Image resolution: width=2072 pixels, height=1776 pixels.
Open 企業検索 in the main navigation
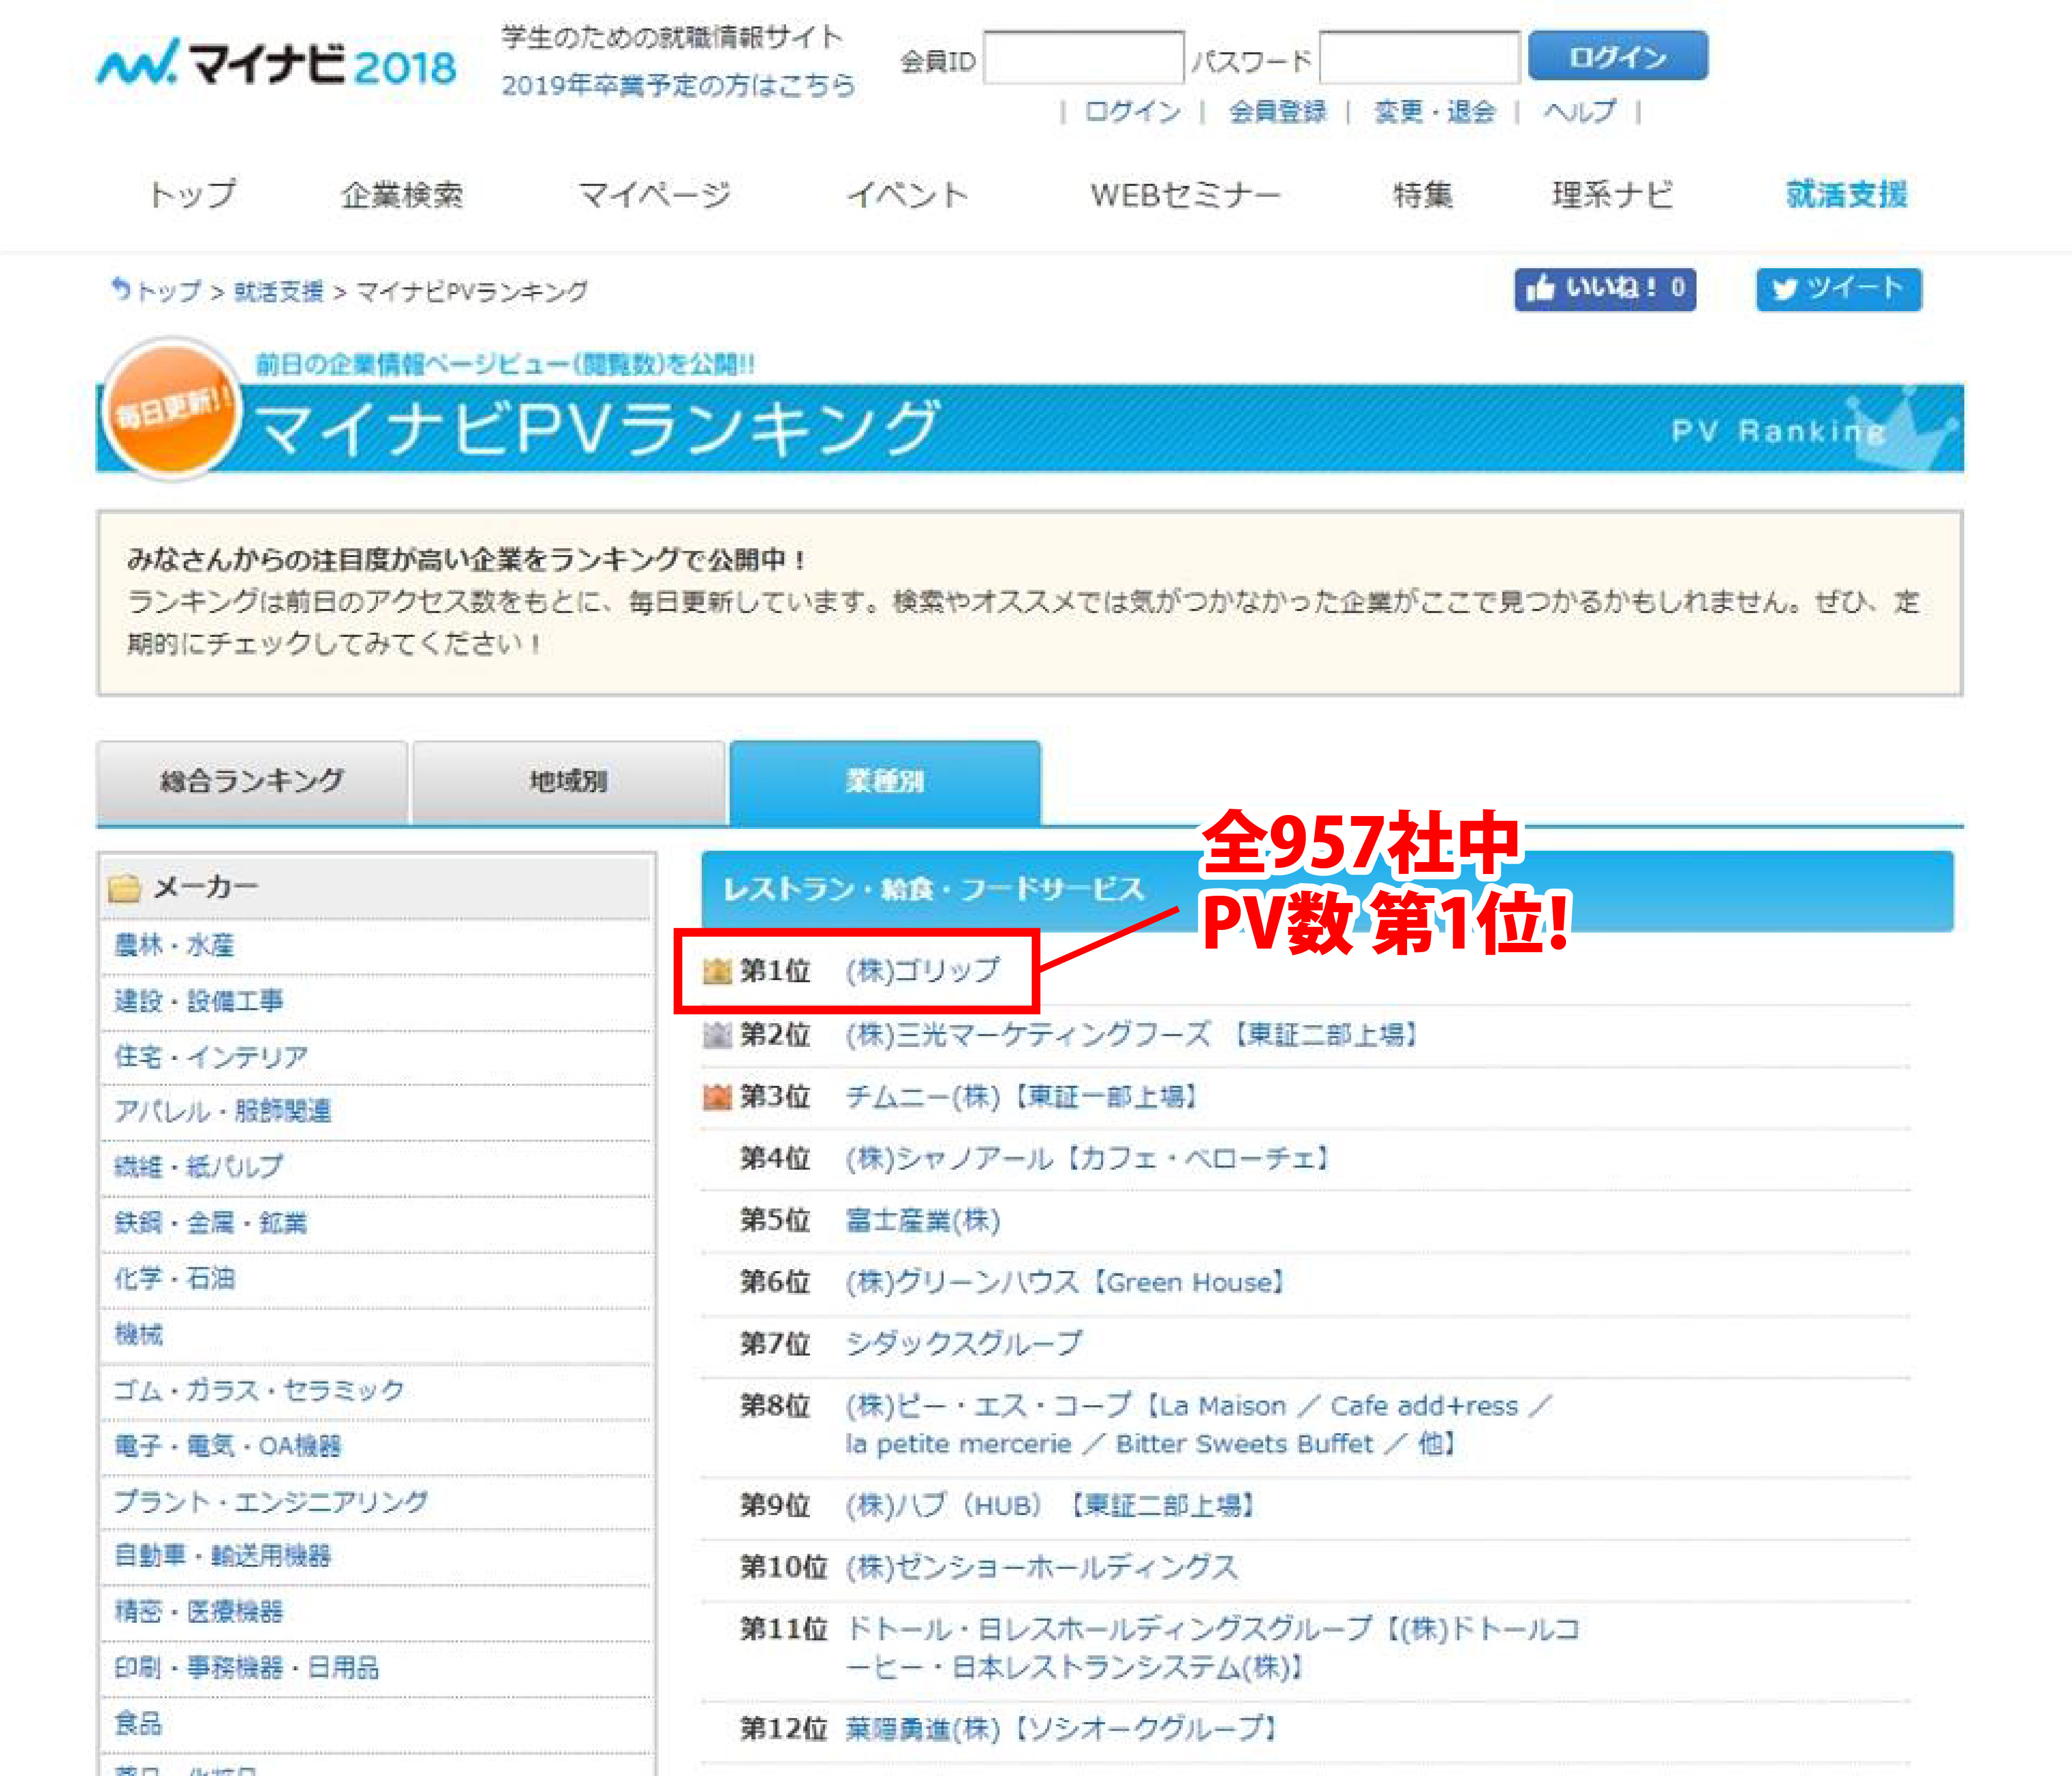(x=402, y=194)
